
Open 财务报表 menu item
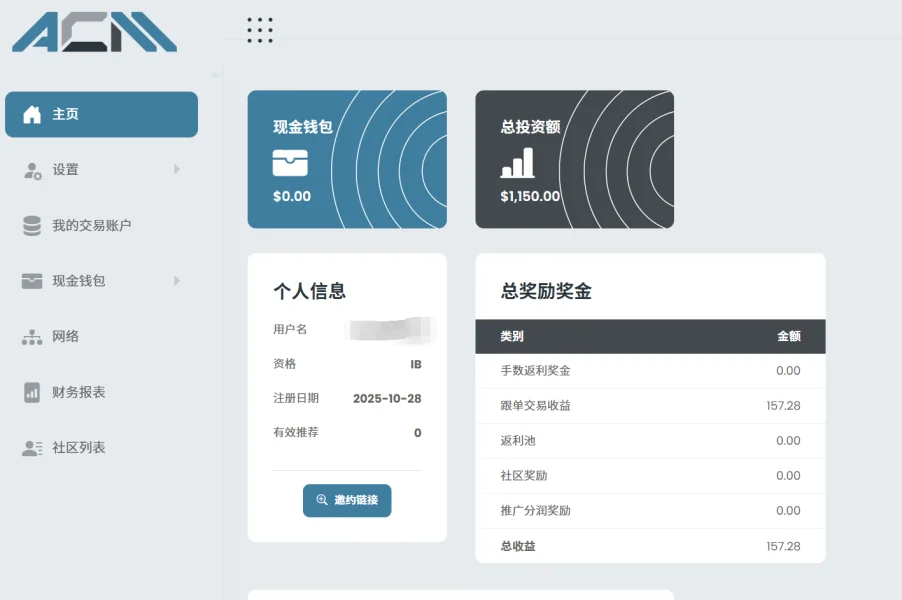(101, 392)
